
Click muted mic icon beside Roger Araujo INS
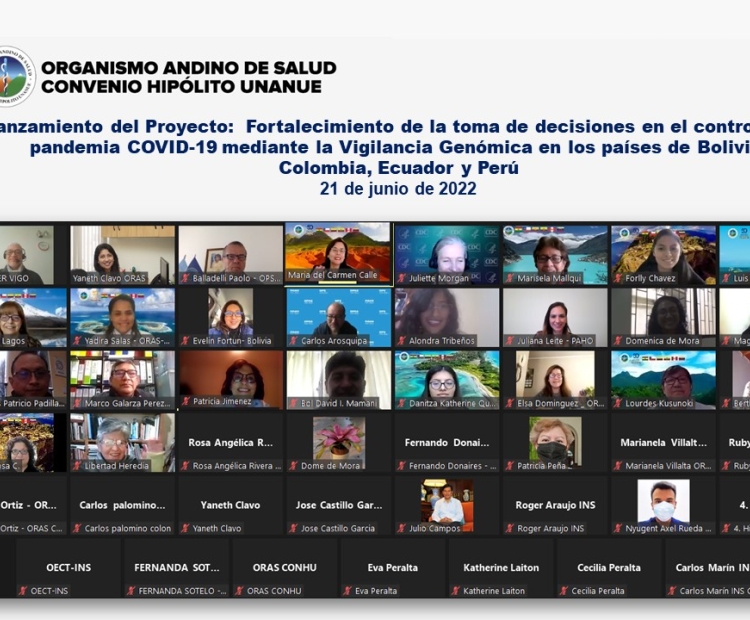509,528
